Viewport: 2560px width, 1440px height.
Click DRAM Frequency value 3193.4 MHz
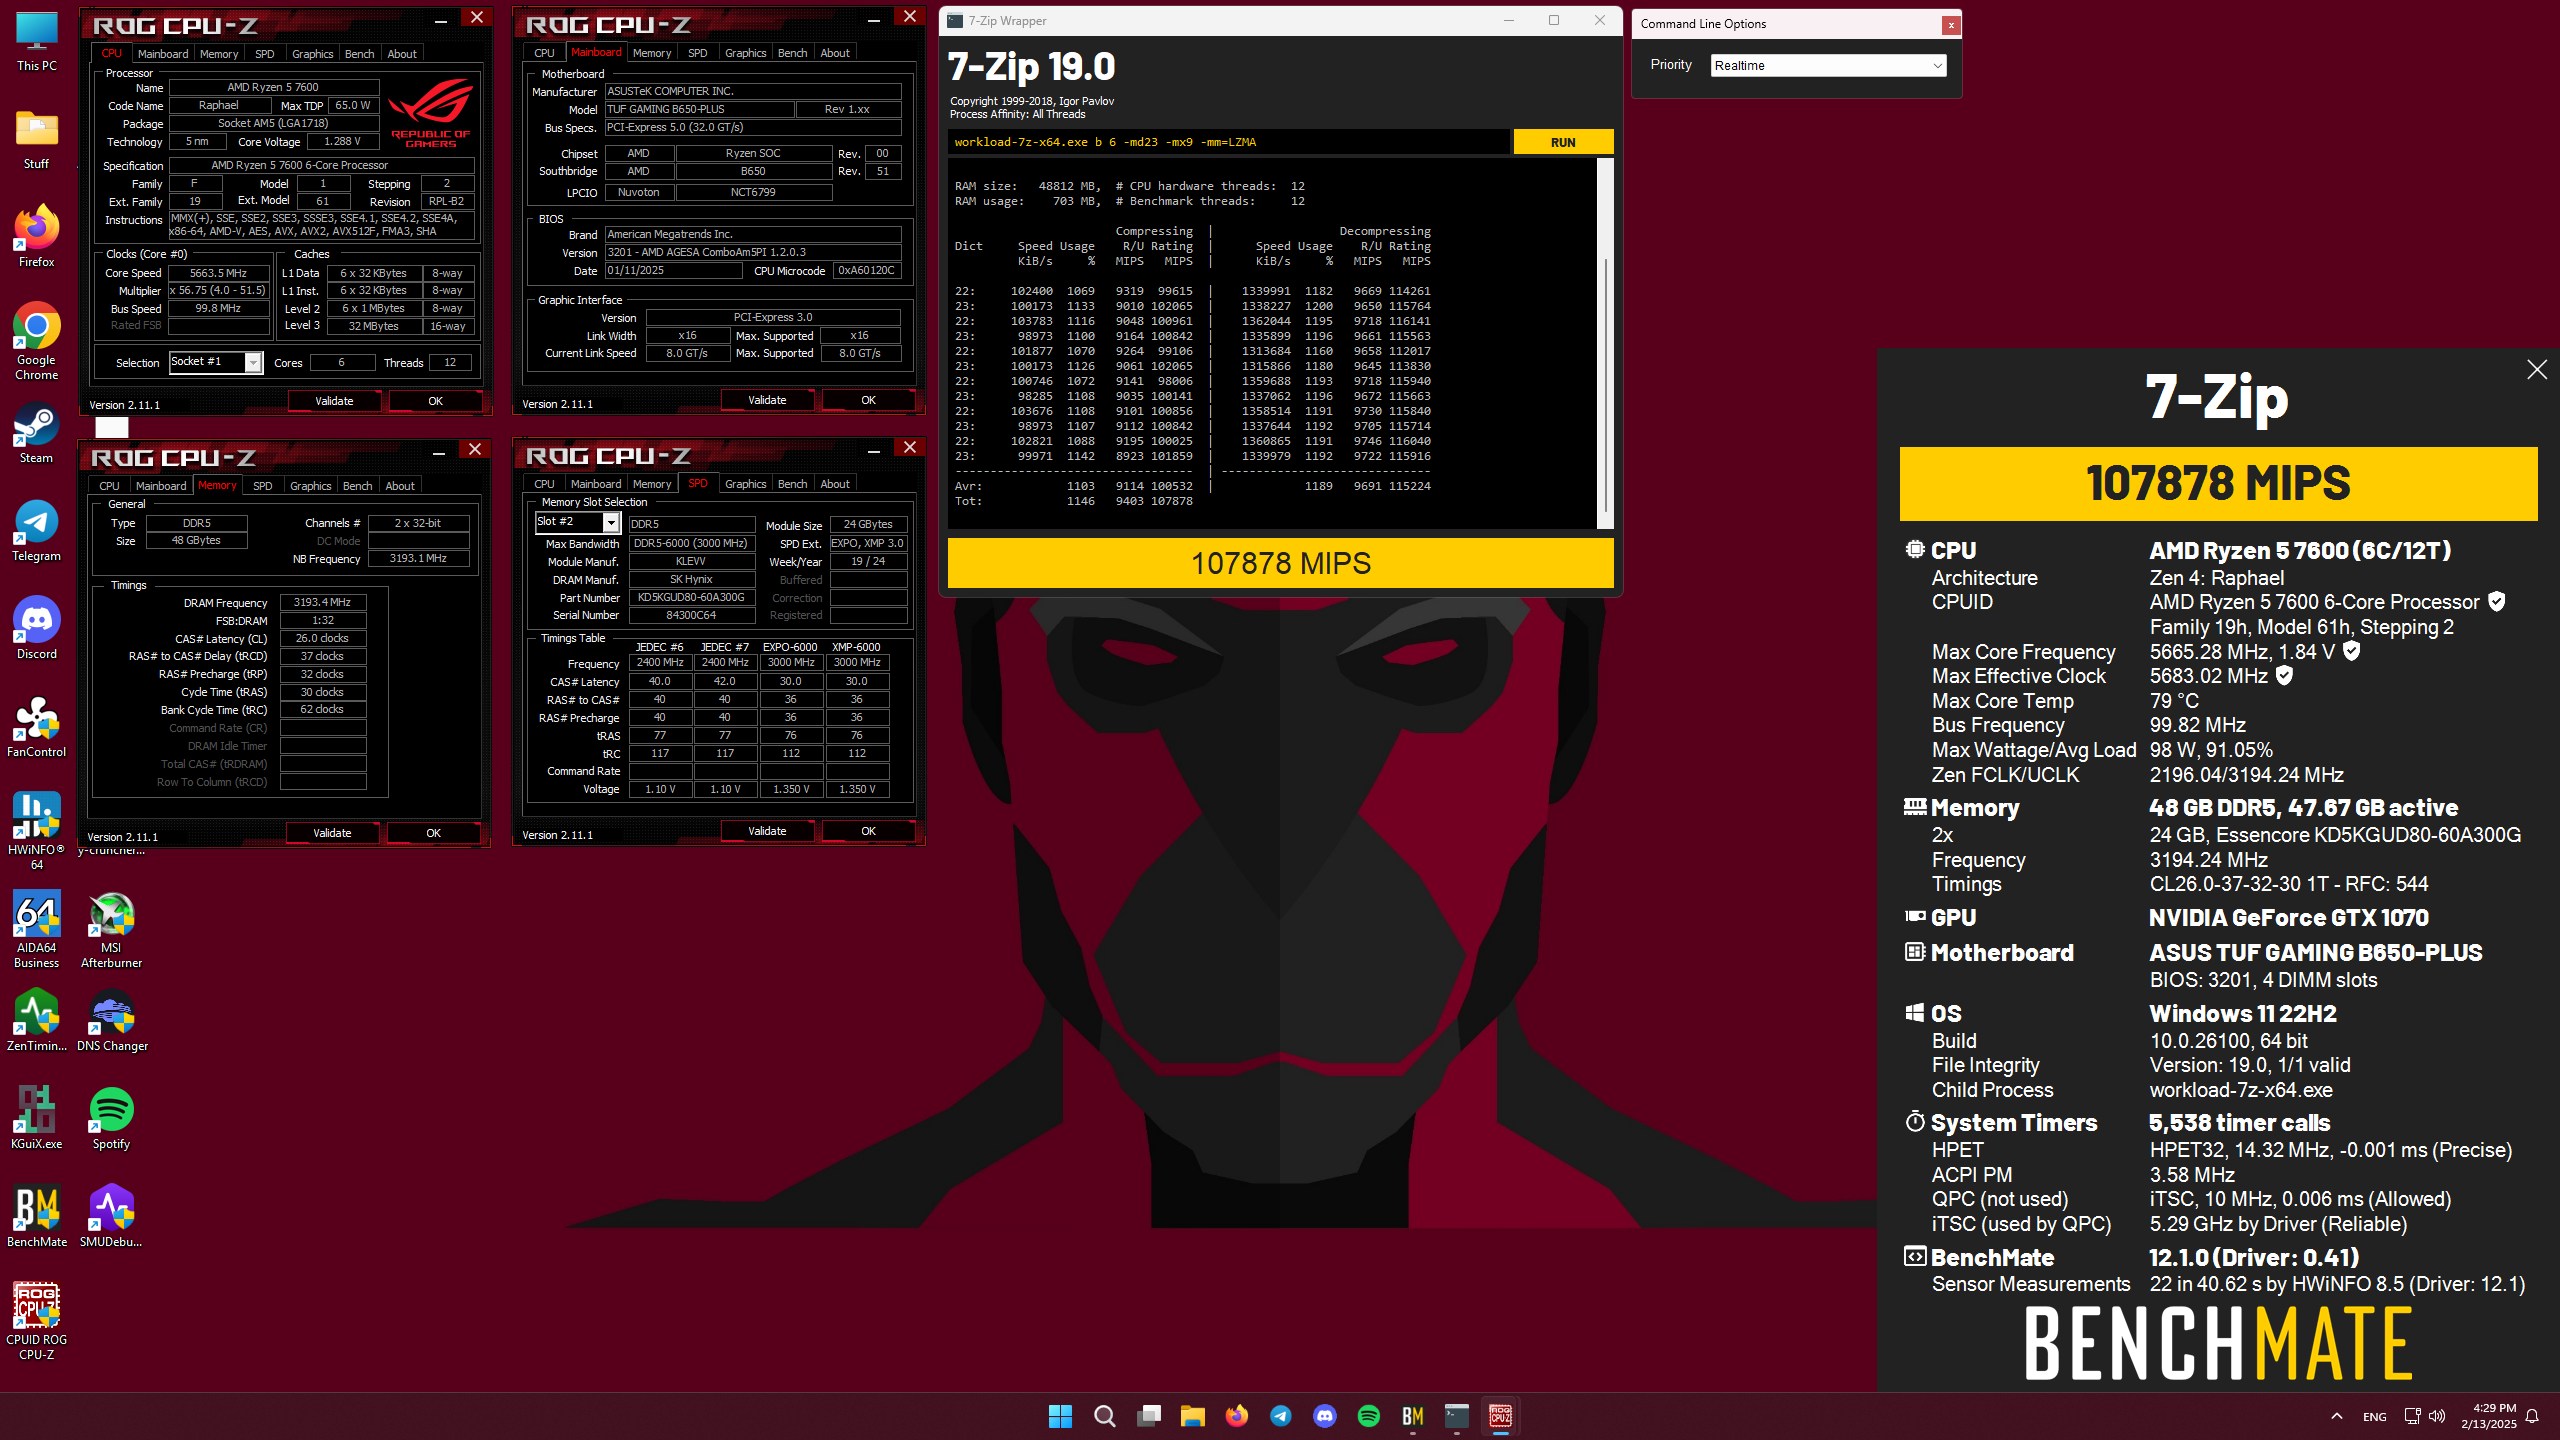(x=322, y=602)
